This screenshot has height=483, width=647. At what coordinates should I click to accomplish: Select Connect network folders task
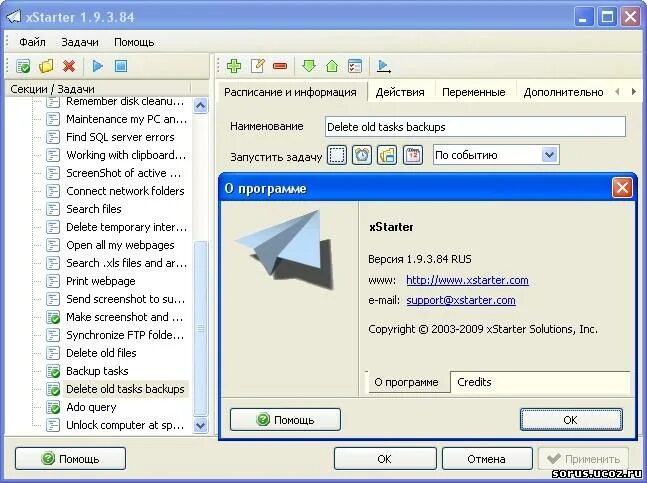[x=125, y=191]
